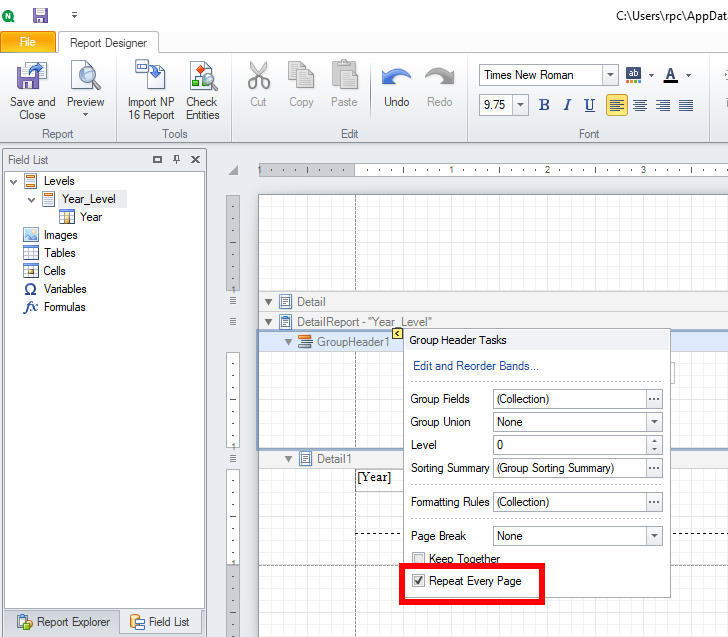The image size is (728, 637).
Task: Toggle Field List auto-hide pin
Action: click(176, 160)
